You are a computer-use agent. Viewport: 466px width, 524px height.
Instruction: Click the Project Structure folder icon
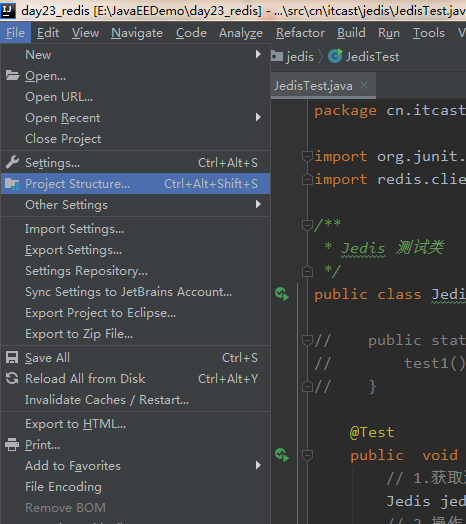tap(12, 183)
